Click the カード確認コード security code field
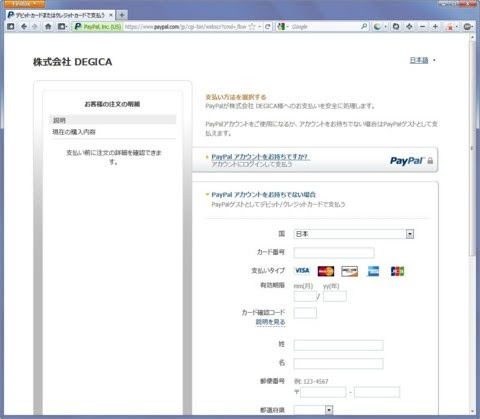The image size is (480, 419). click(x=305, y=313)
